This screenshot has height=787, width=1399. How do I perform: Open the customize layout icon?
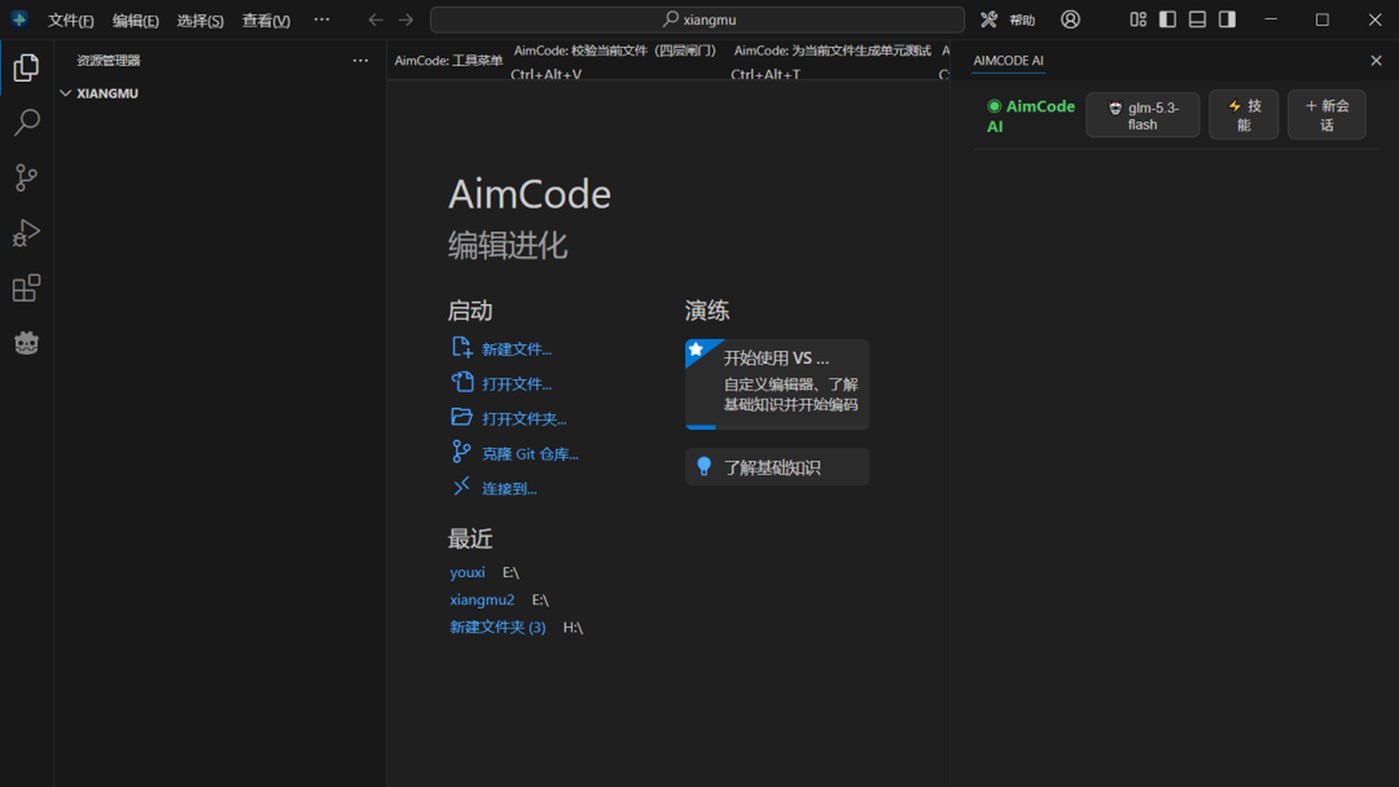(1138, 19)
